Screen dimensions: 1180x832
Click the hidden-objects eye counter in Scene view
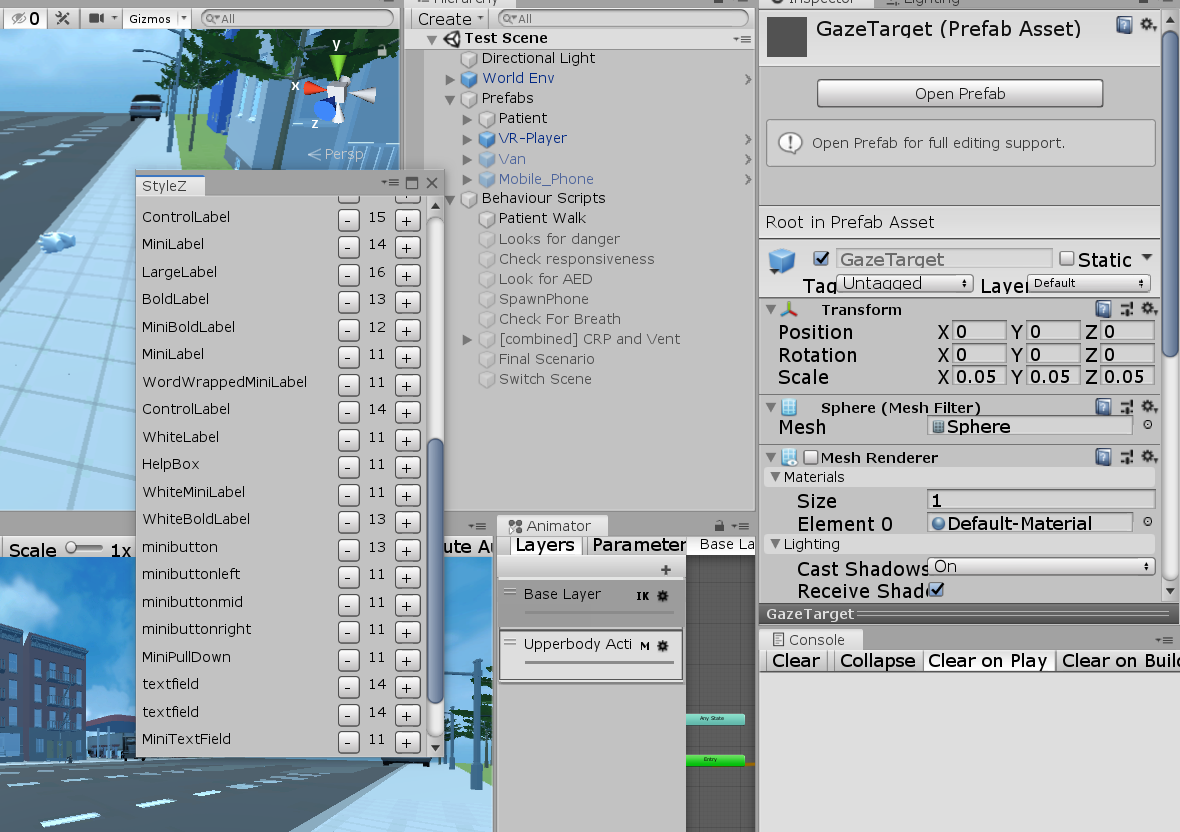point(26,18)
